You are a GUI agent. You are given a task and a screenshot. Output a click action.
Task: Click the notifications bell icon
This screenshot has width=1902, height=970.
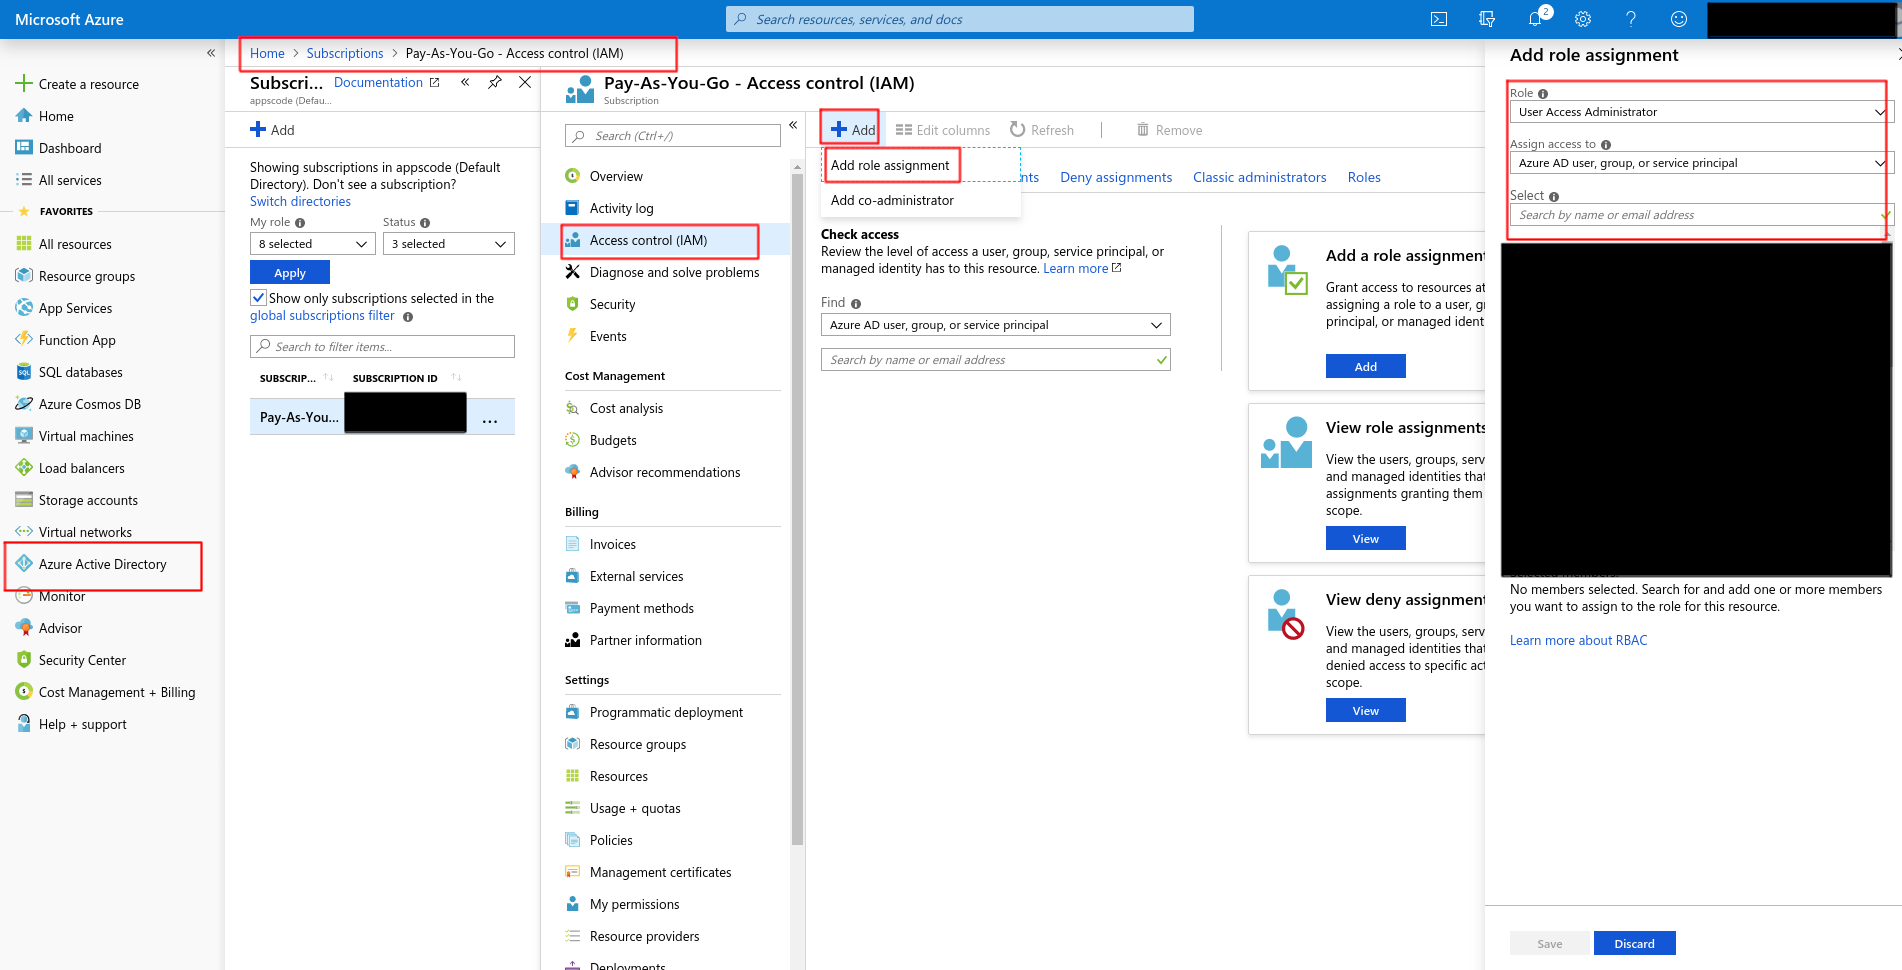click(x=1535, y=19)
